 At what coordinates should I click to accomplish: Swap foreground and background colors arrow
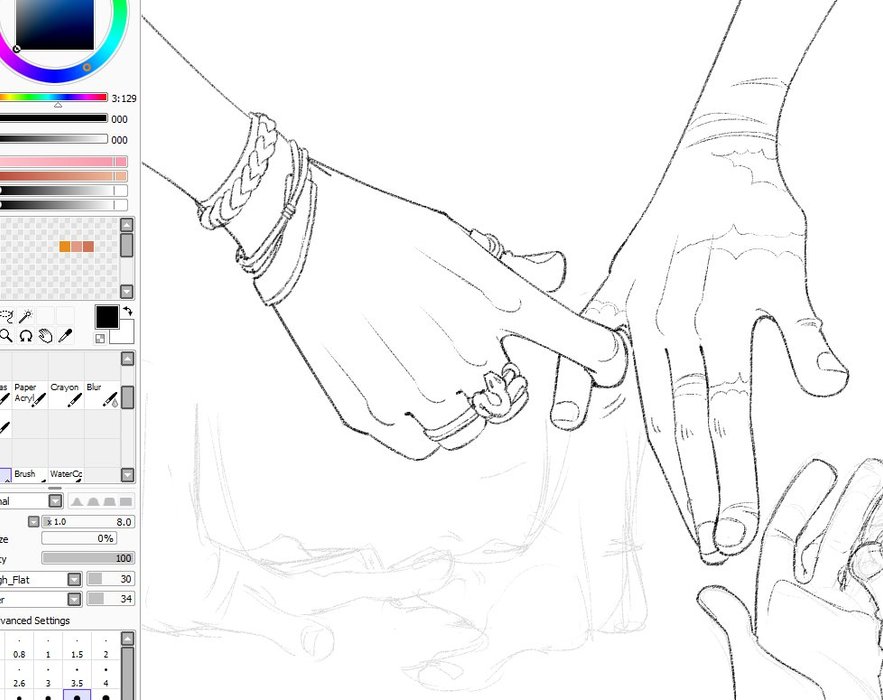pyautogui.click(x=128, y=311)
